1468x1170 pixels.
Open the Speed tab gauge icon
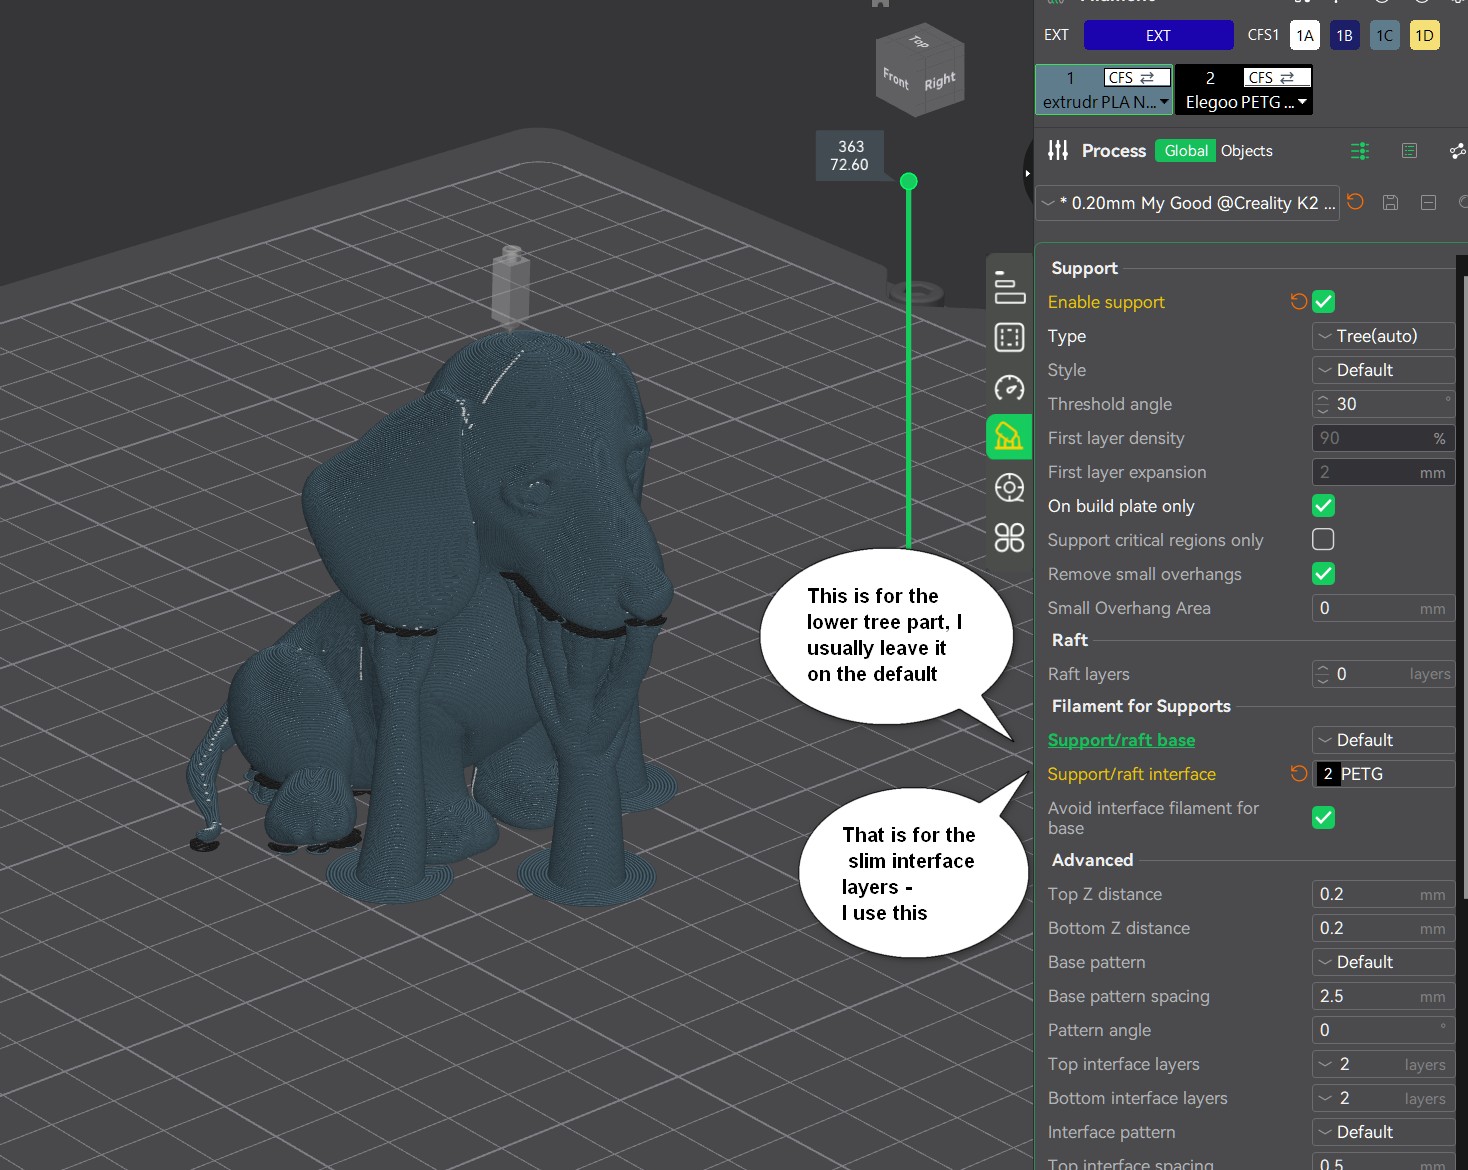click(x=1009, y=387)
